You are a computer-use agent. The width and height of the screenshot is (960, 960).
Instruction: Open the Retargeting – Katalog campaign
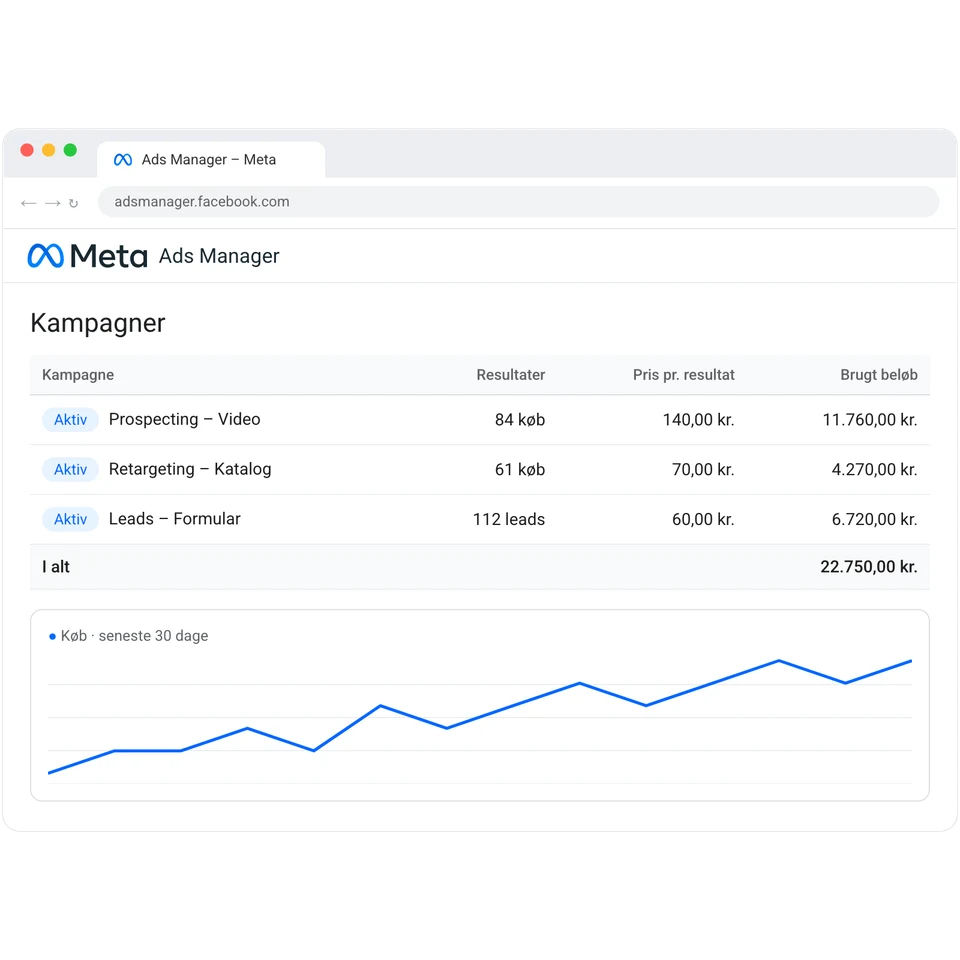190,469
